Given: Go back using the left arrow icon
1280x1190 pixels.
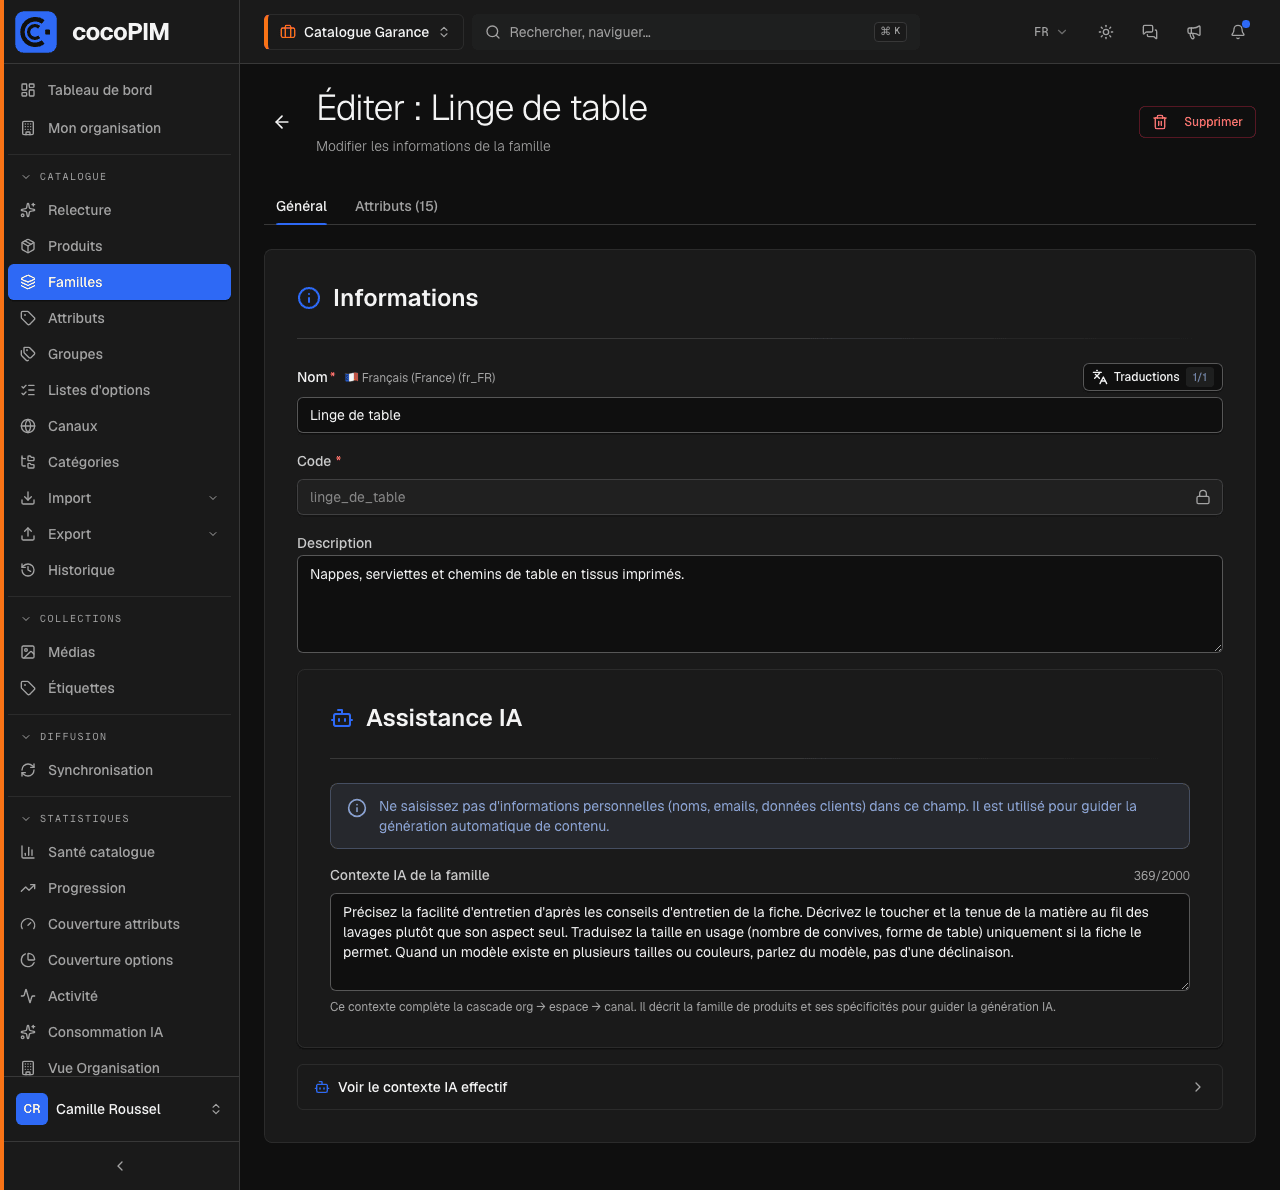Looking at the screenshot, I should (x=282, y=122).
